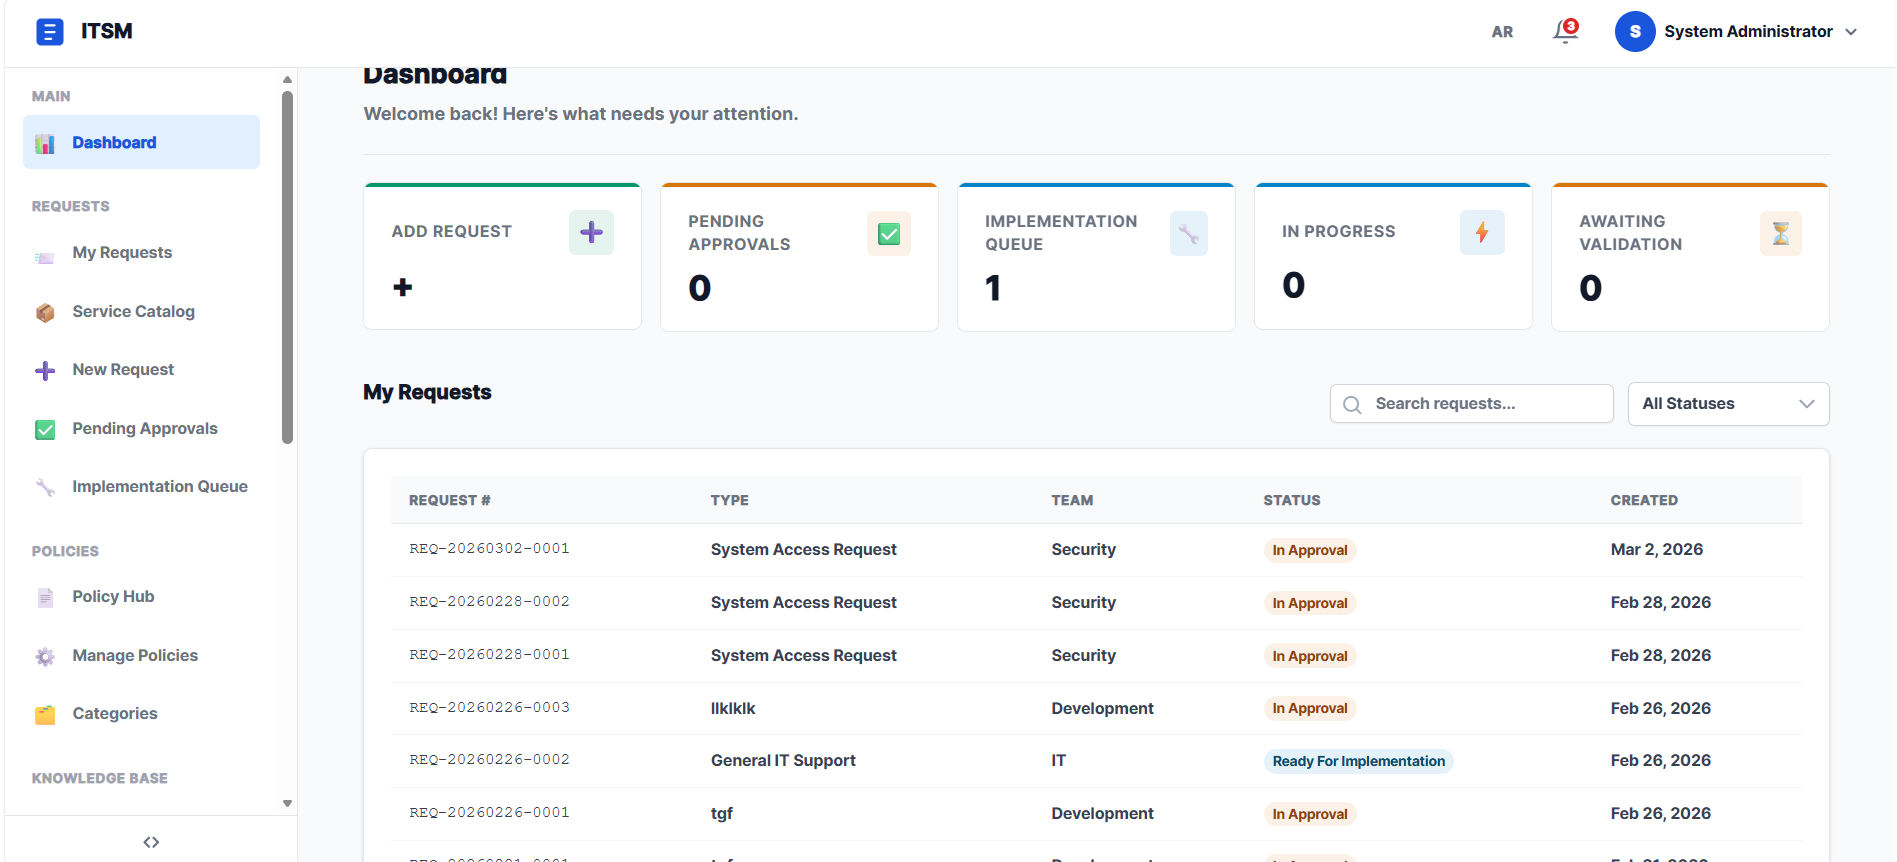Click the STATUS column header
This screenshot has height=862, width=1897.
1291,500
